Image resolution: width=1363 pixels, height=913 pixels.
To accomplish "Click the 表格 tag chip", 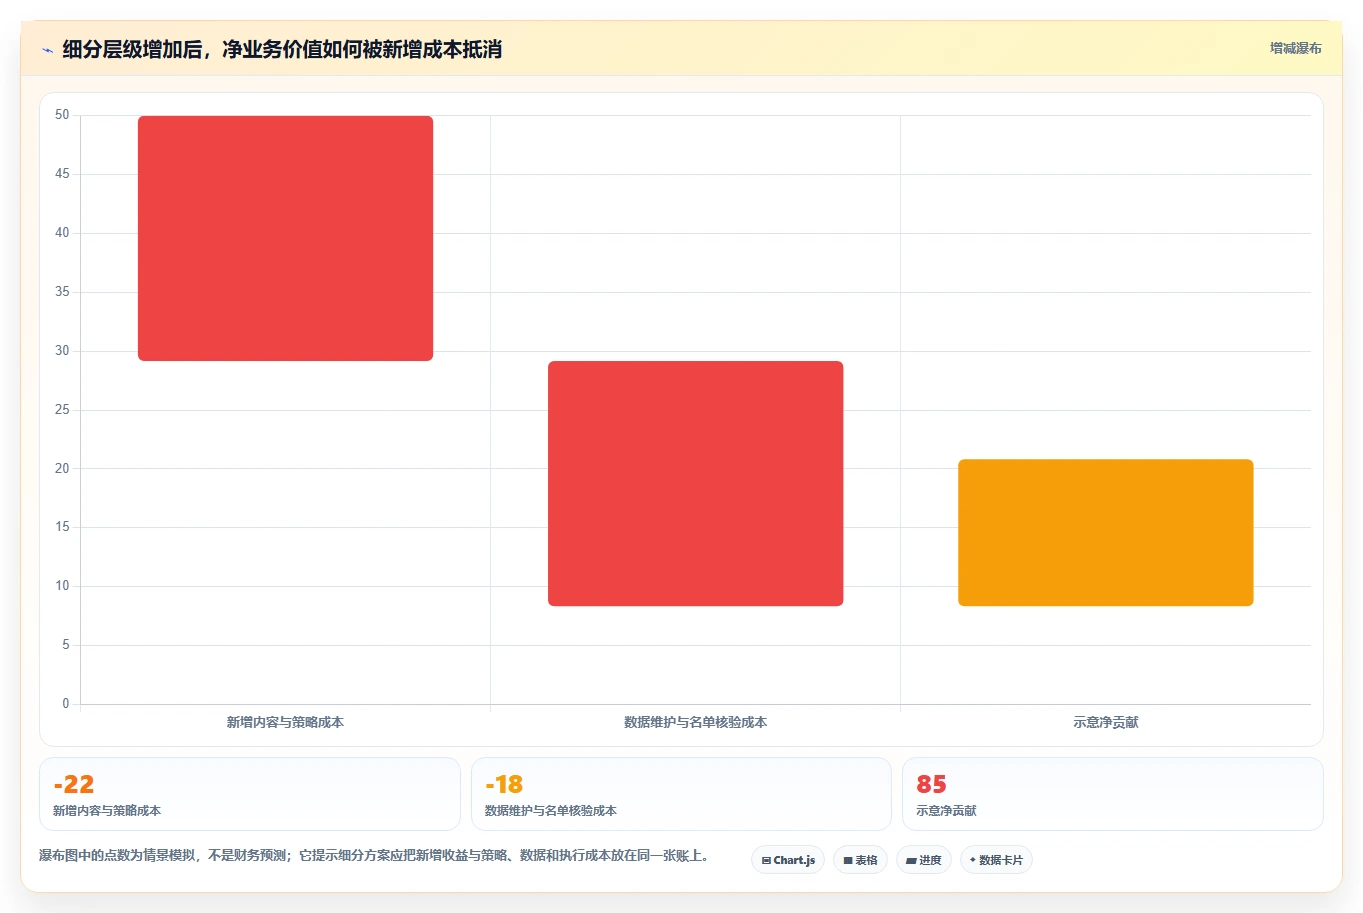I will 860,860.
